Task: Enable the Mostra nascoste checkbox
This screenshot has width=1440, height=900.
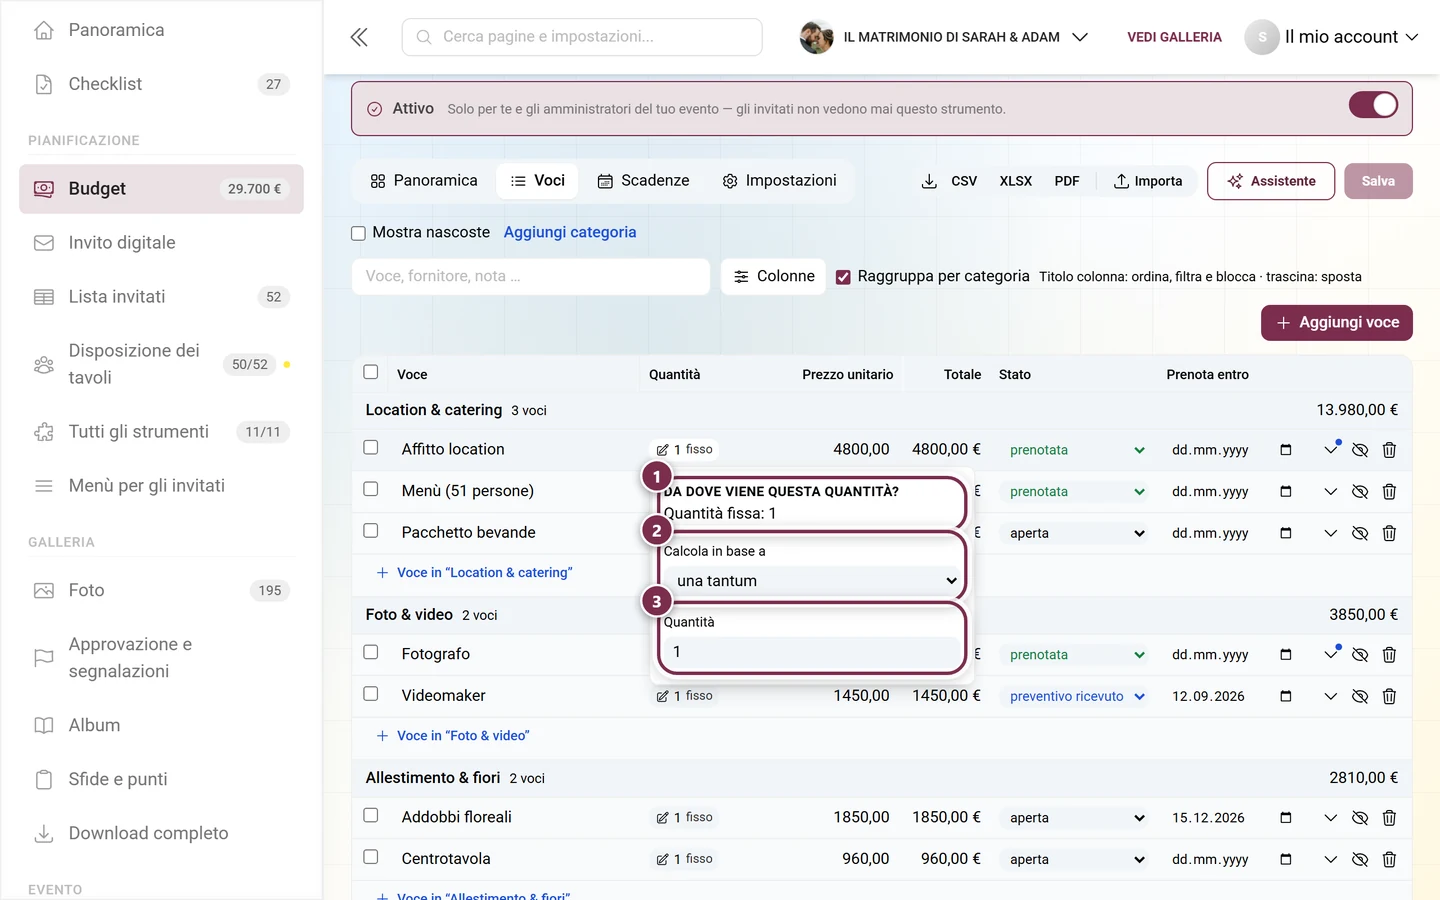Action: point(358,233)
